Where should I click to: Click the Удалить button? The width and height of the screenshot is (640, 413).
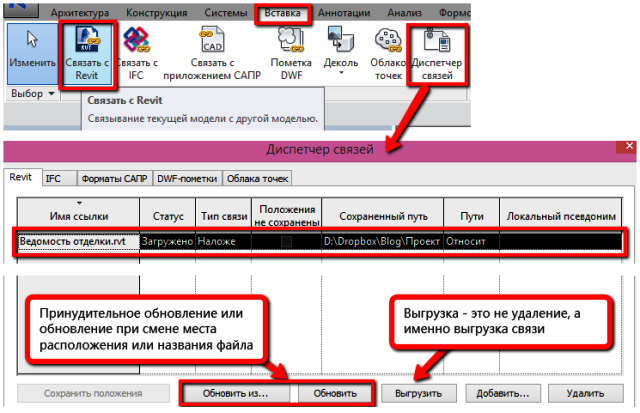[x=586, y=393]
